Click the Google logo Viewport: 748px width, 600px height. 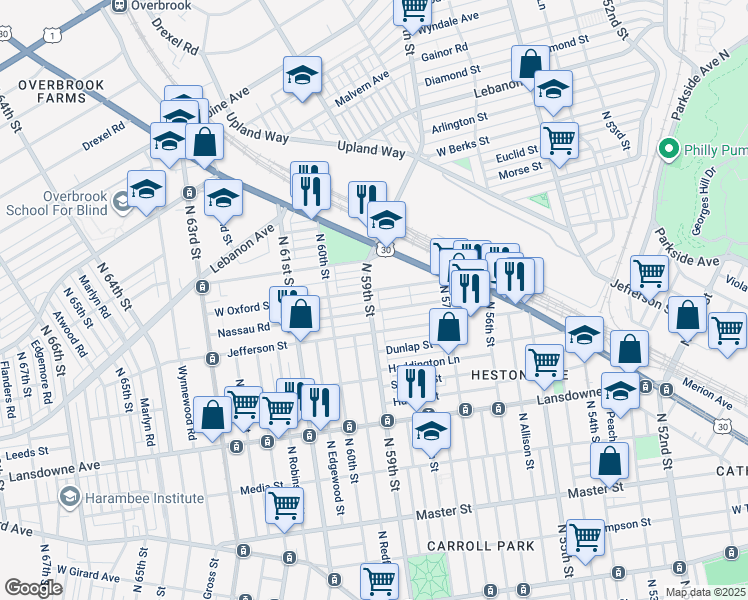(33, 588)
